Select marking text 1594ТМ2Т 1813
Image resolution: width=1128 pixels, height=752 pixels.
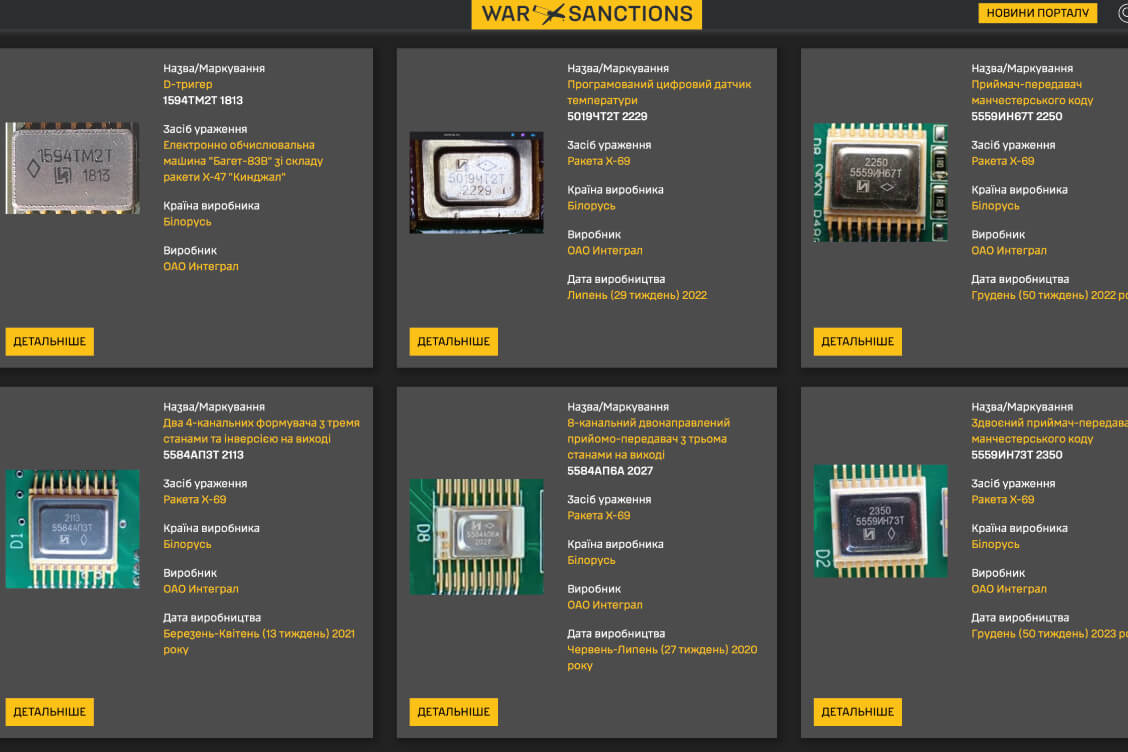pos(203,100)
